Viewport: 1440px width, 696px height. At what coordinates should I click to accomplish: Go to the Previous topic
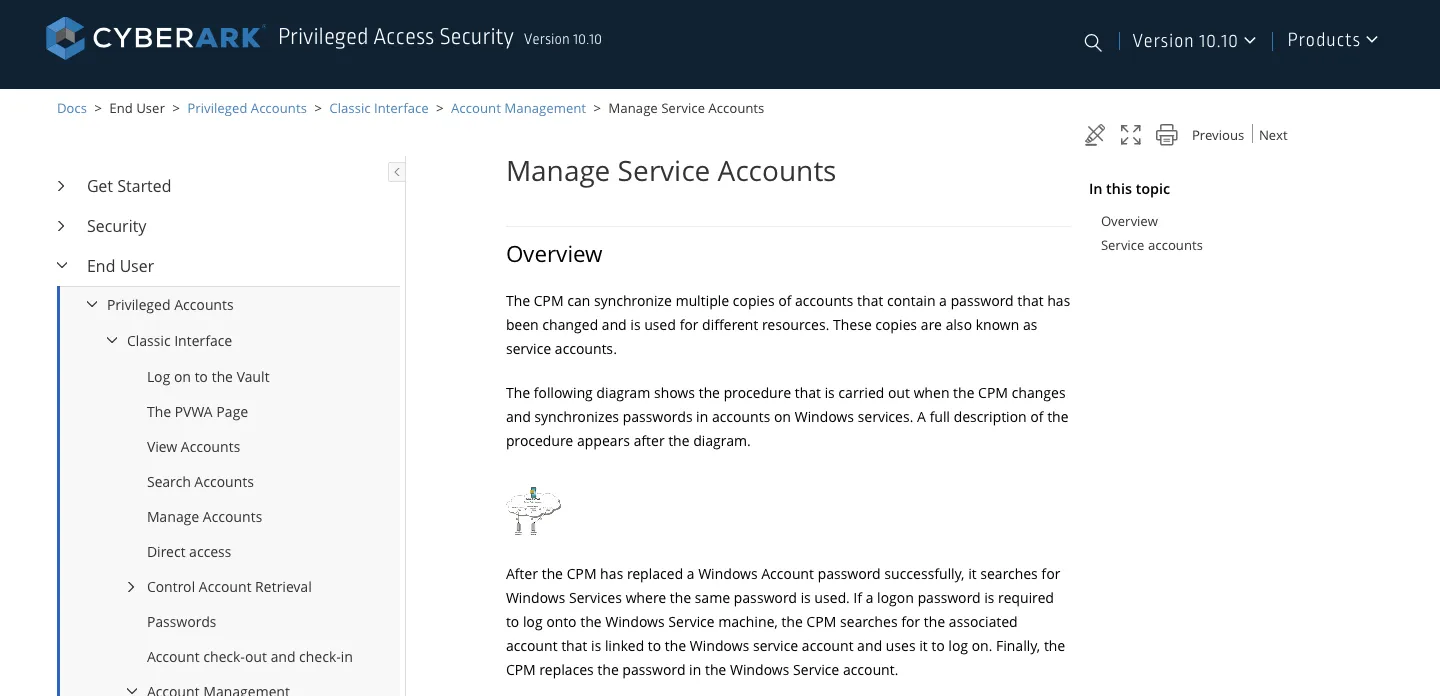[x=1218, y=135]
